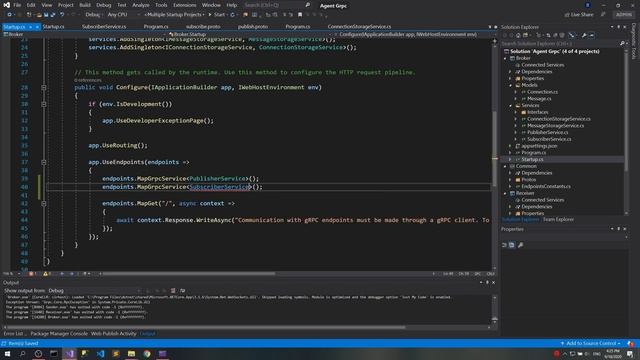
Task: Collapse the Services folder in Solution Explorer
Action: point(511,106)
